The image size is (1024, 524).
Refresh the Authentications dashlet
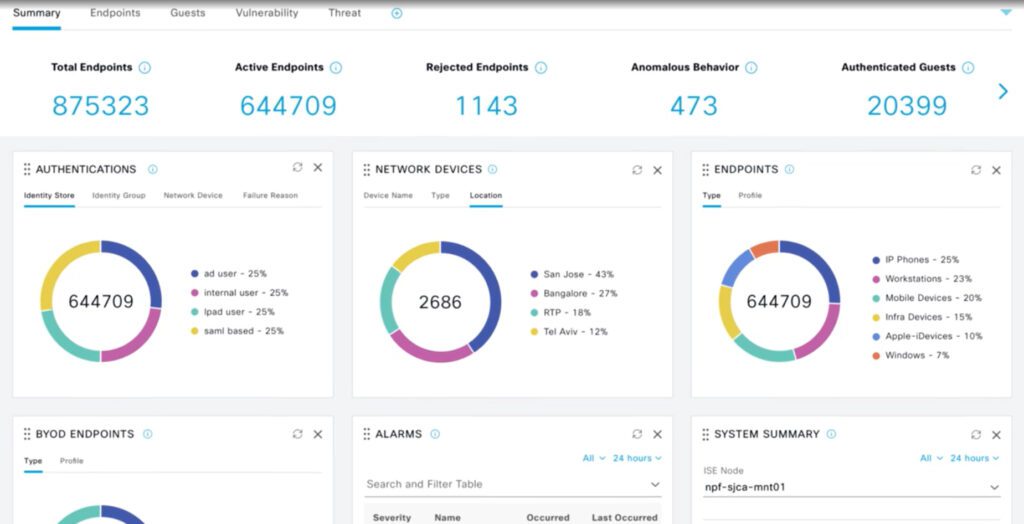pyautogui.click(x=298, y=167)
